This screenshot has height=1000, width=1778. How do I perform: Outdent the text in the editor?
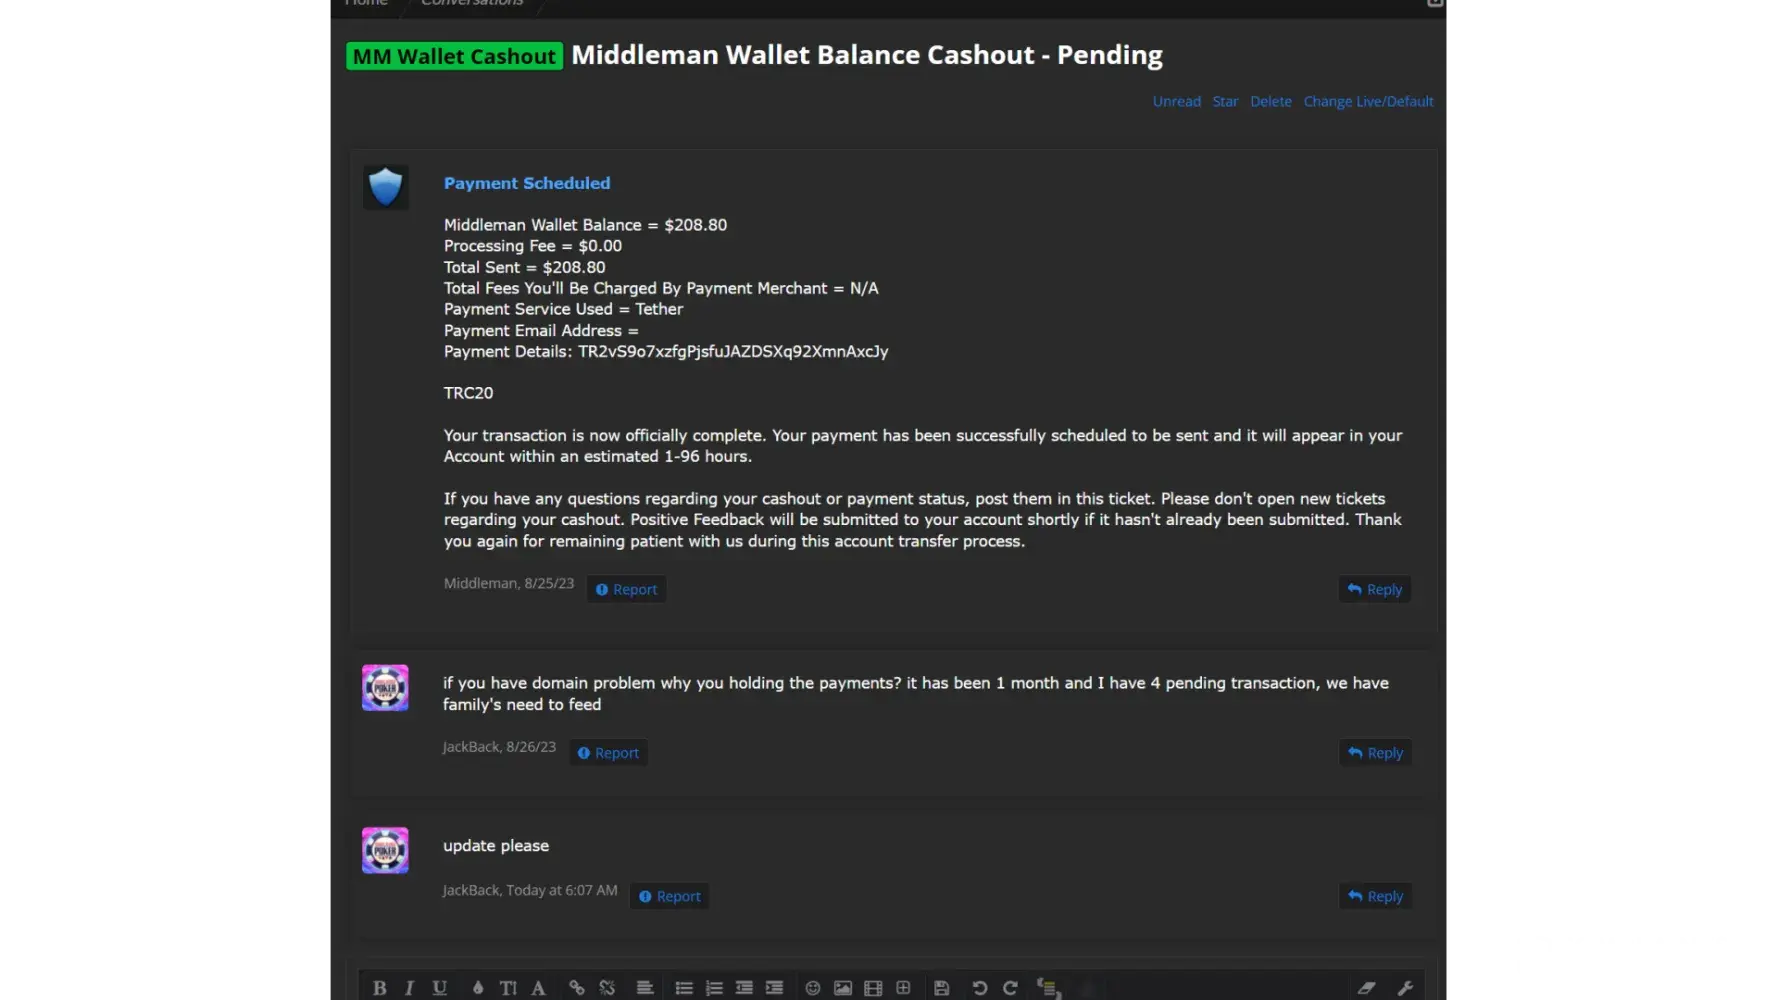pos(744,988)
